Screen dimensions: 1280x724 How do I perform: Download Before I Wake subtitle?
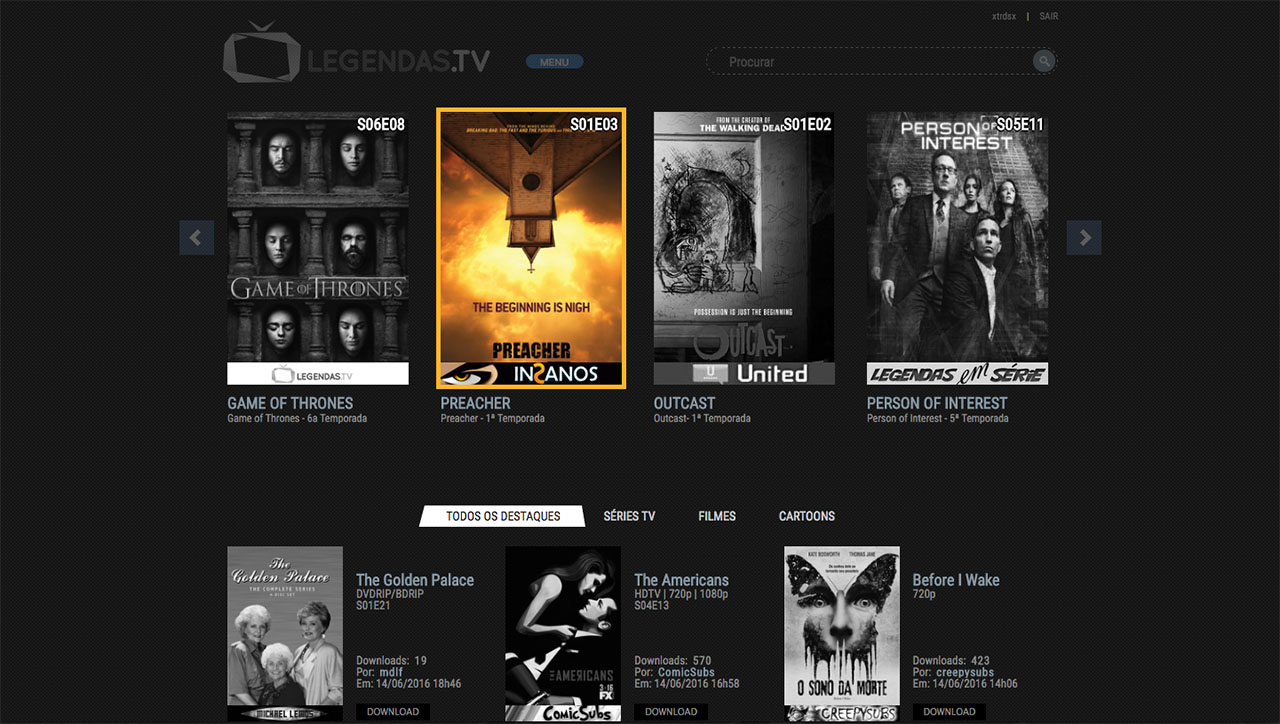click(949, 712)
